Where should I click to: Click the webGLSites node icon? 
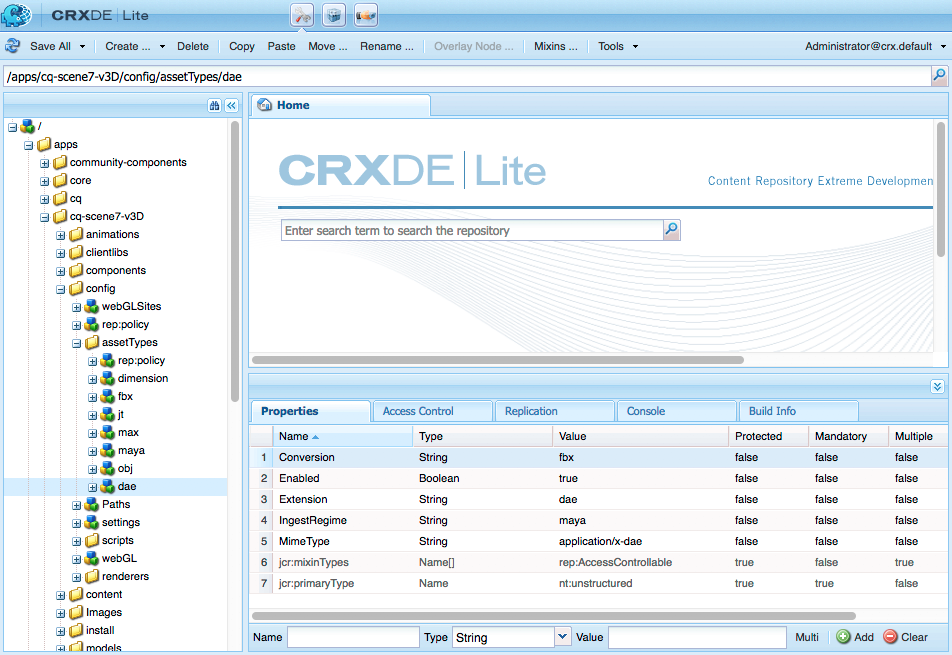[92, 307]
